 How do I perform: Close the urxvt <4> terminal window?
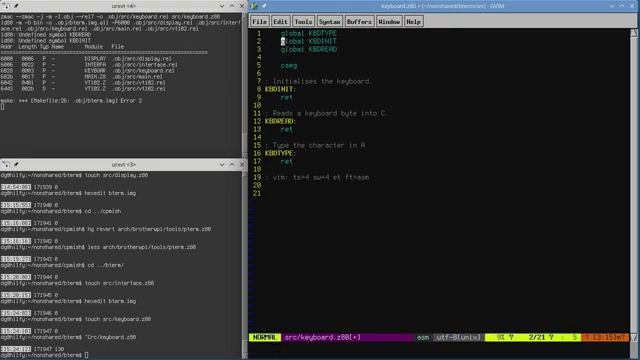242,6
